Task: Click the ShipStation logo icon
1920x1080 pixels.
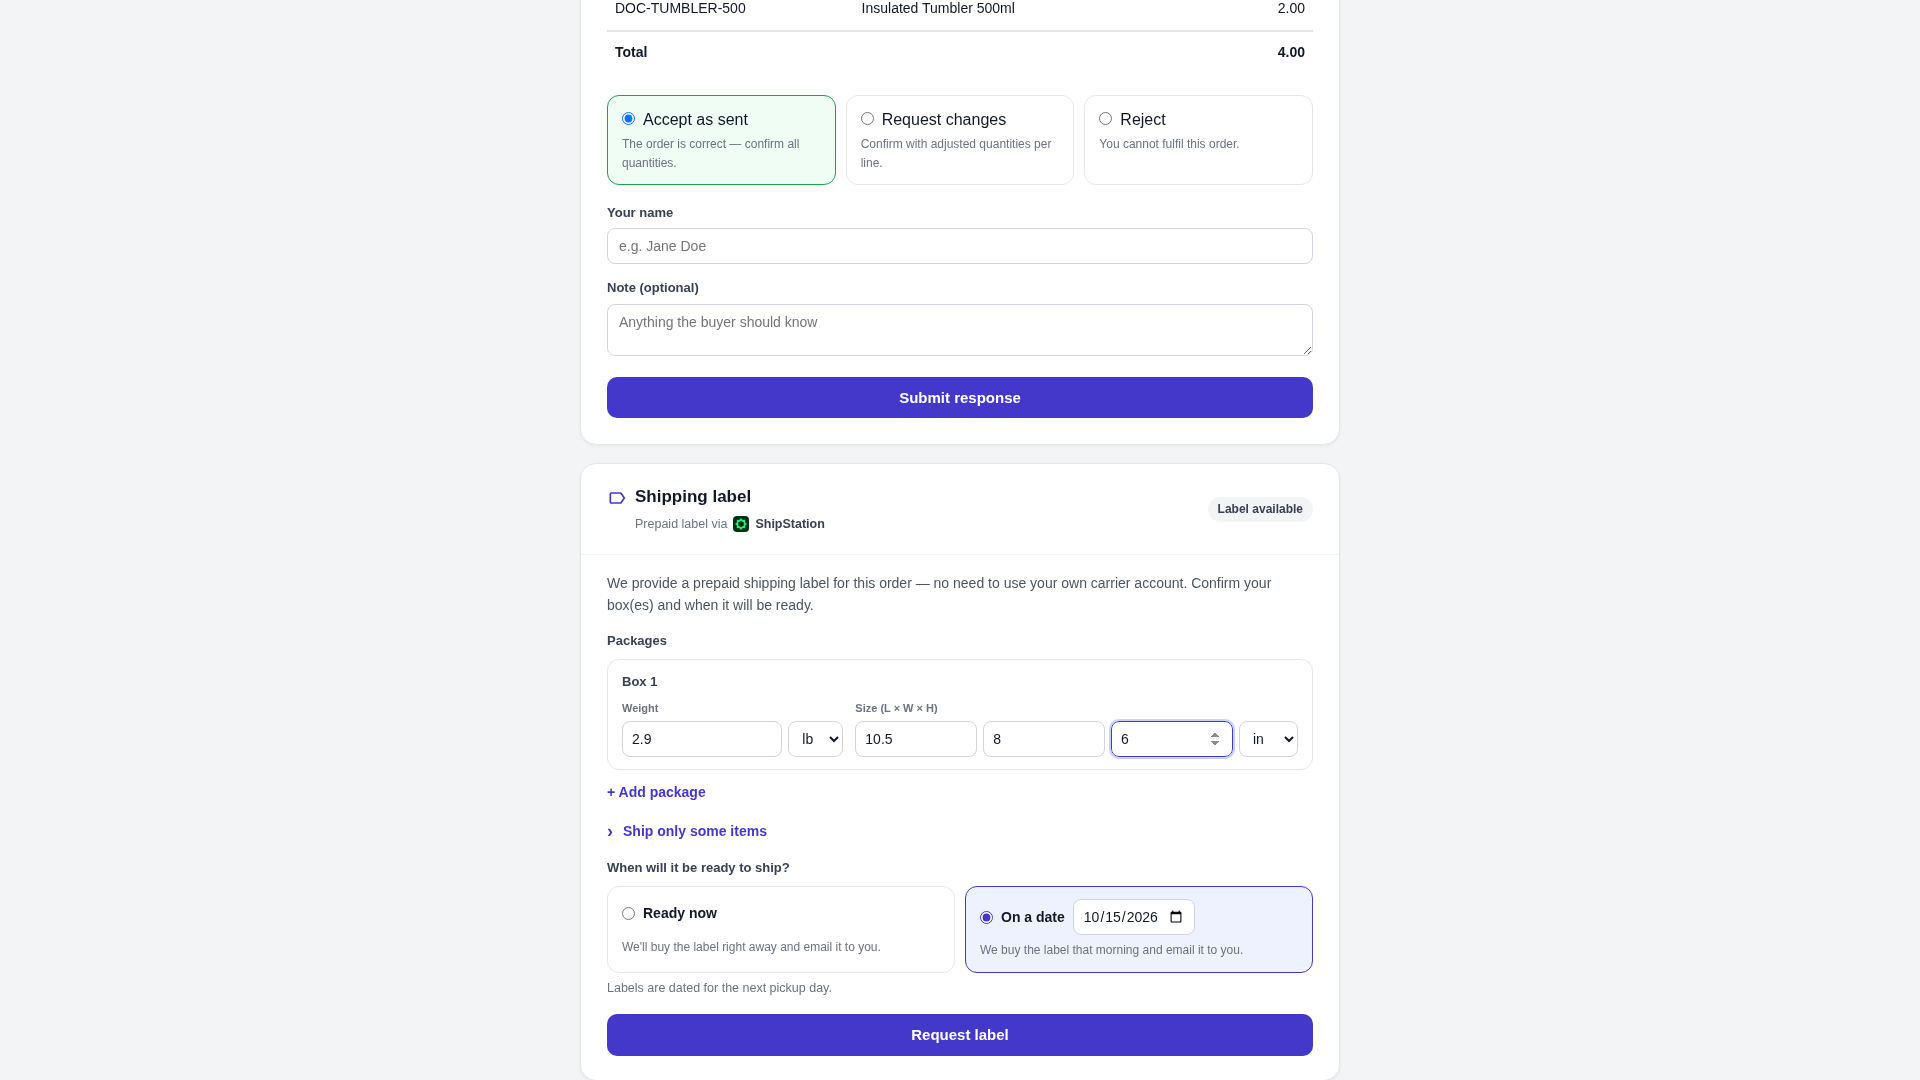Action: coord(741,524)
